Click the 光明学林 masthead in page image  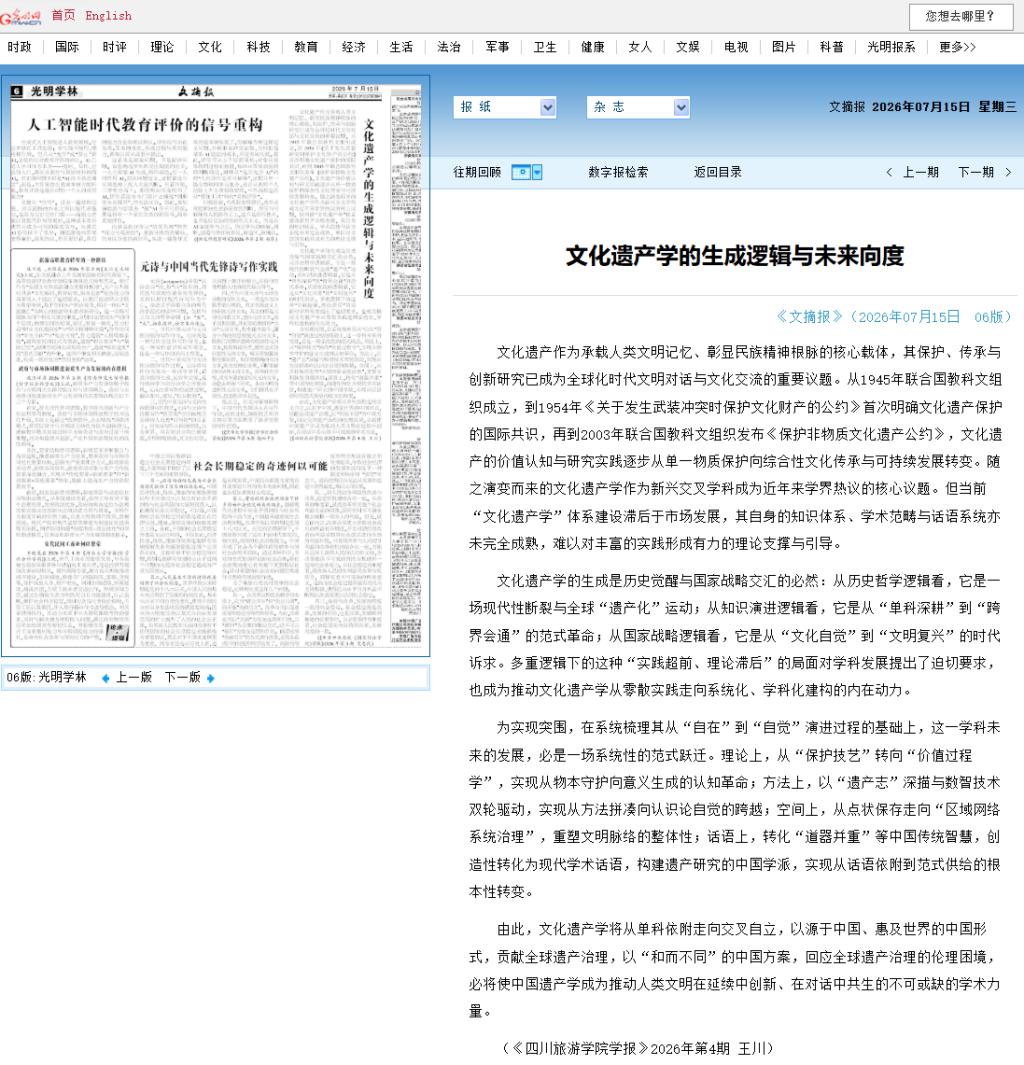point(54,91)
